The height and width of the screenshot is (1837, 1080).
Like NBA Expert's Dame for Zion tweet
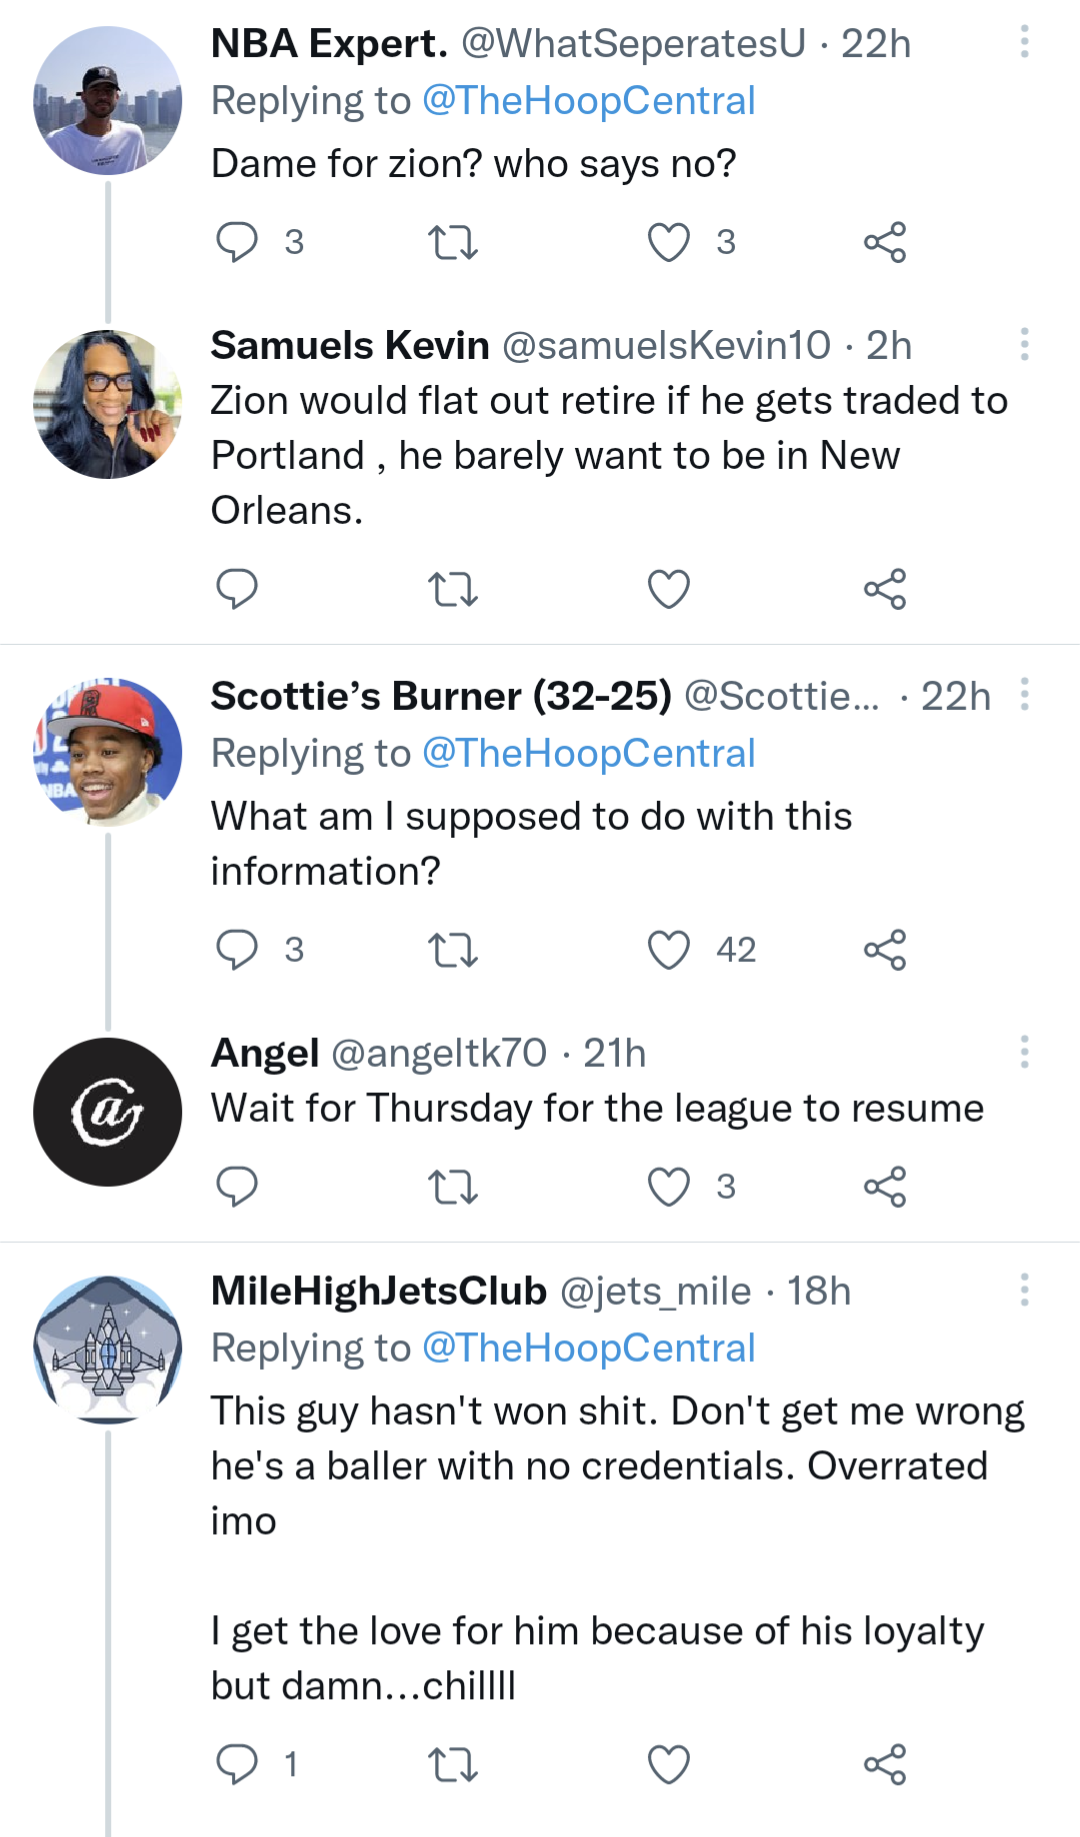pos(669,242)
